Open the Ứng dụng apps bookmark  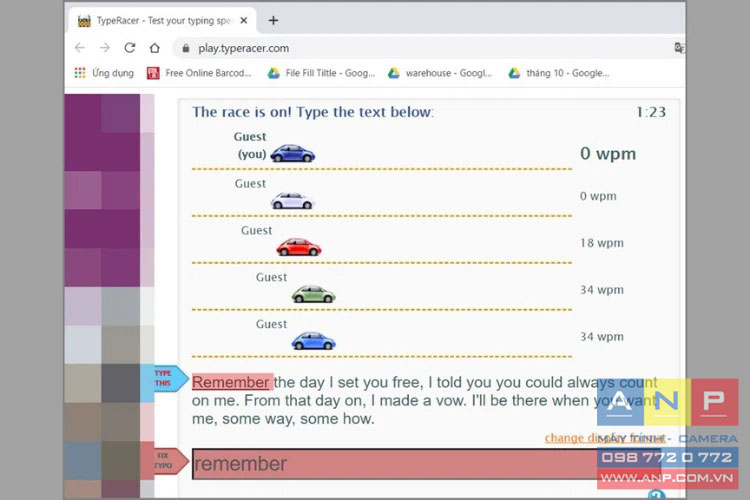(104, 73)
